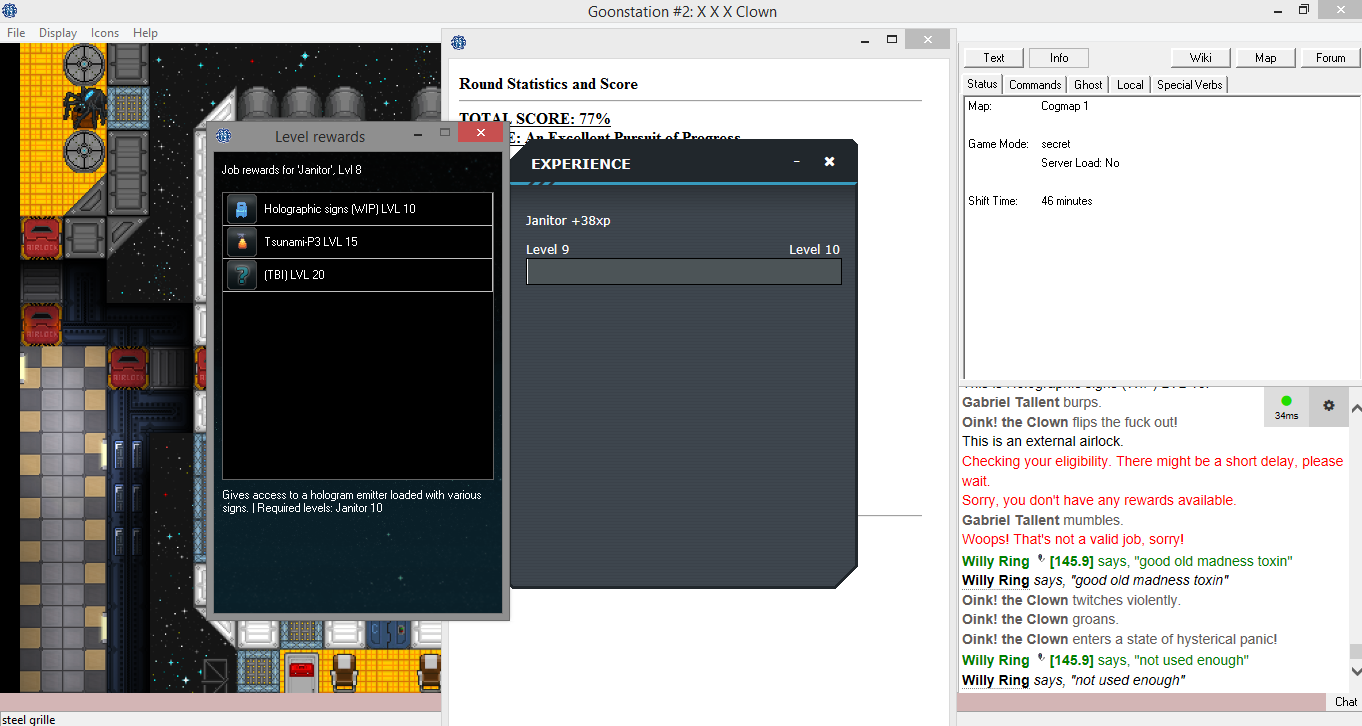The image size is (1362, 726).
Task: Open the Wiki button
Action: pyautogui.click(x=1201, y=58)
